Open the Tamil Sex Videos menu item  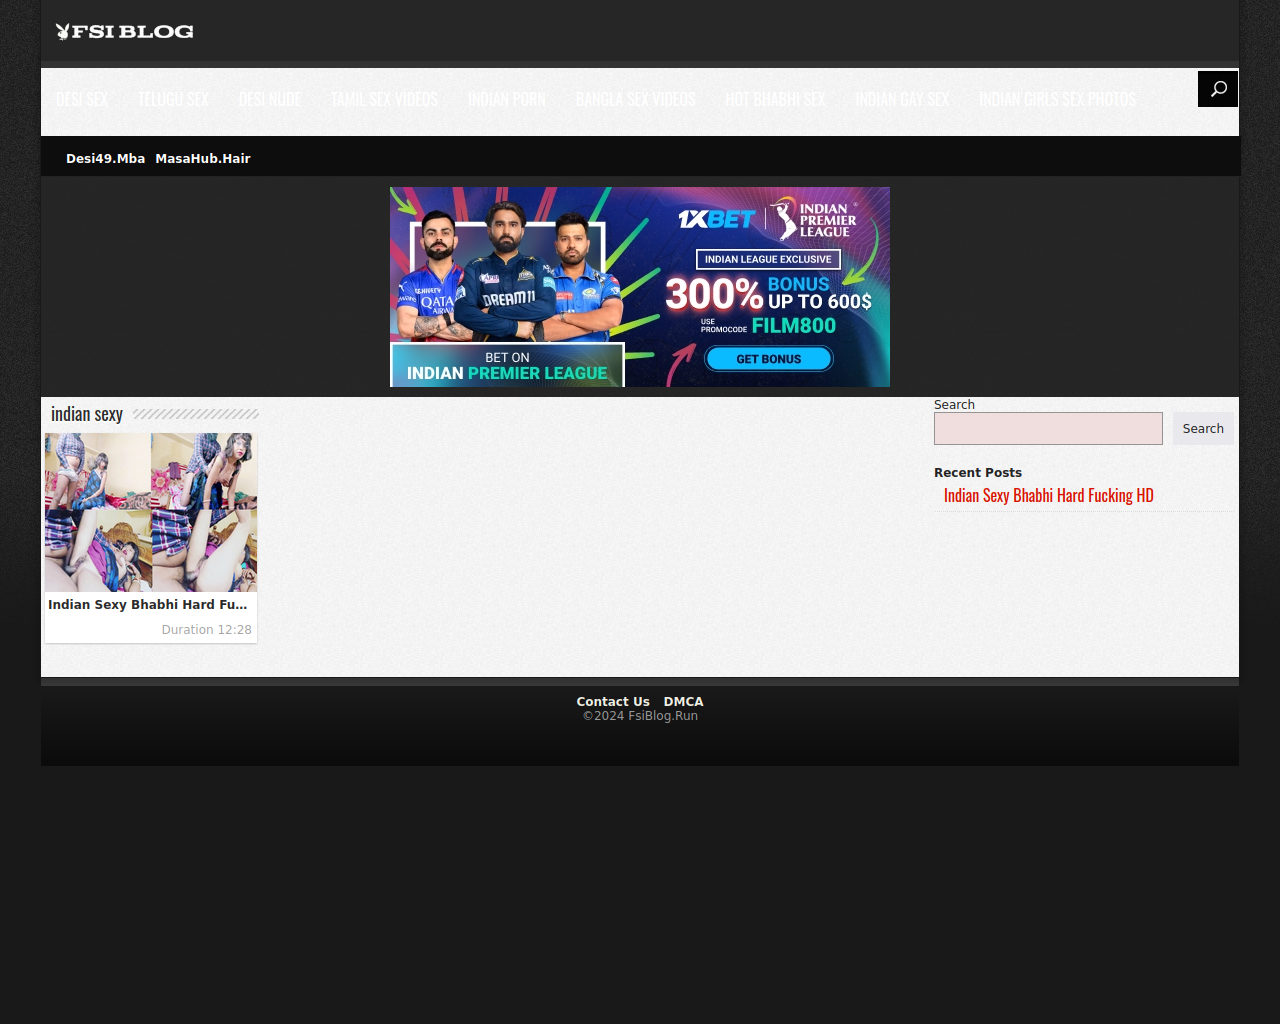(x=384, y=99)
